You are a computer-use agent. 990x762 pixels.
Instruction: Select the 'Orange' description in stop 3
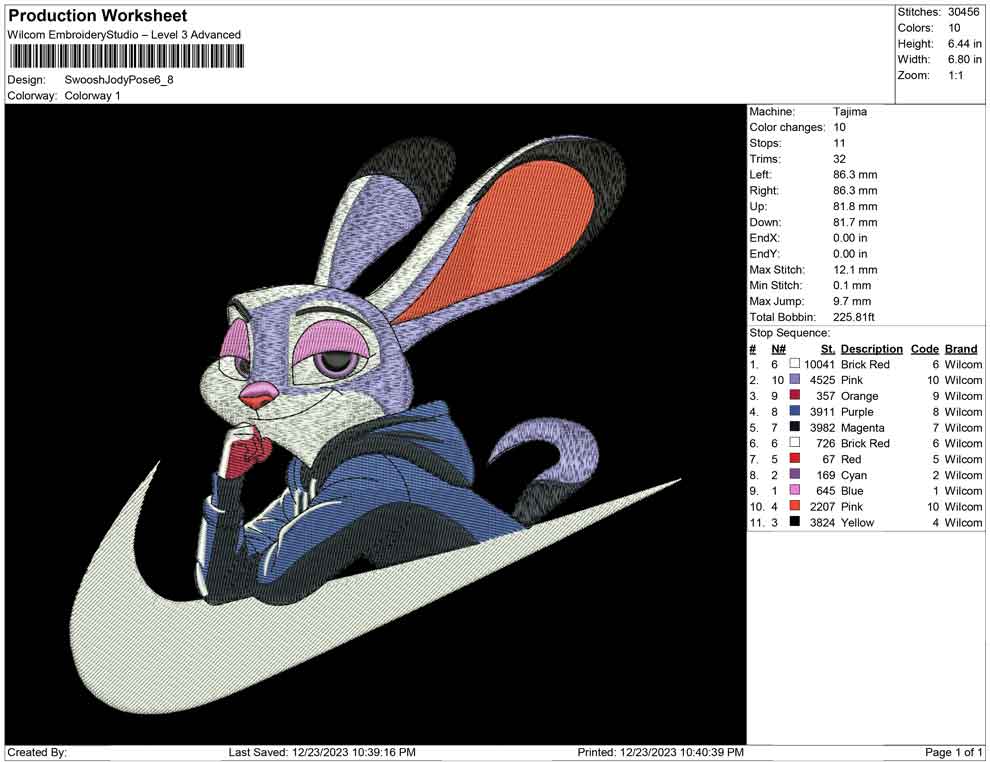coord(859,396)
